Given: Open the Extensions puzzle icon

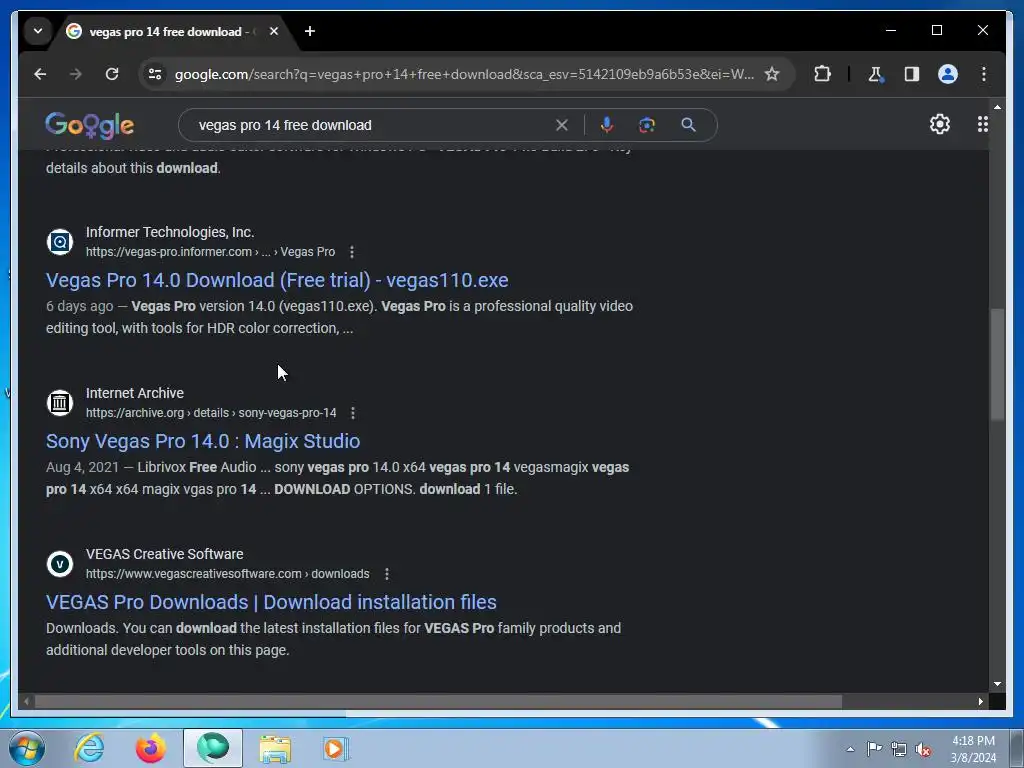Looking at the screenshot, I should (x=822, y=74).
